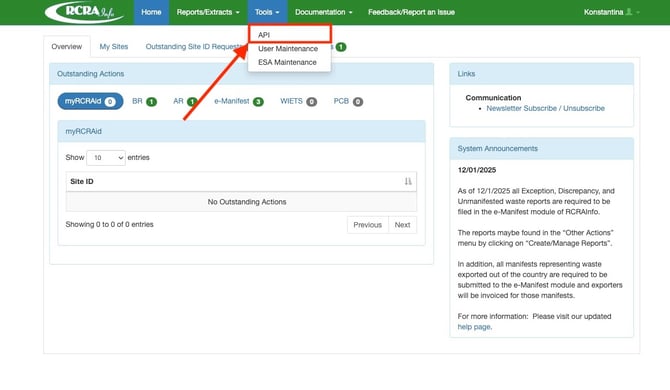Viewport: 670px width, 390px height.
Task: Select the myRCRAid filter pill
Action: click(x=90, y=101)
